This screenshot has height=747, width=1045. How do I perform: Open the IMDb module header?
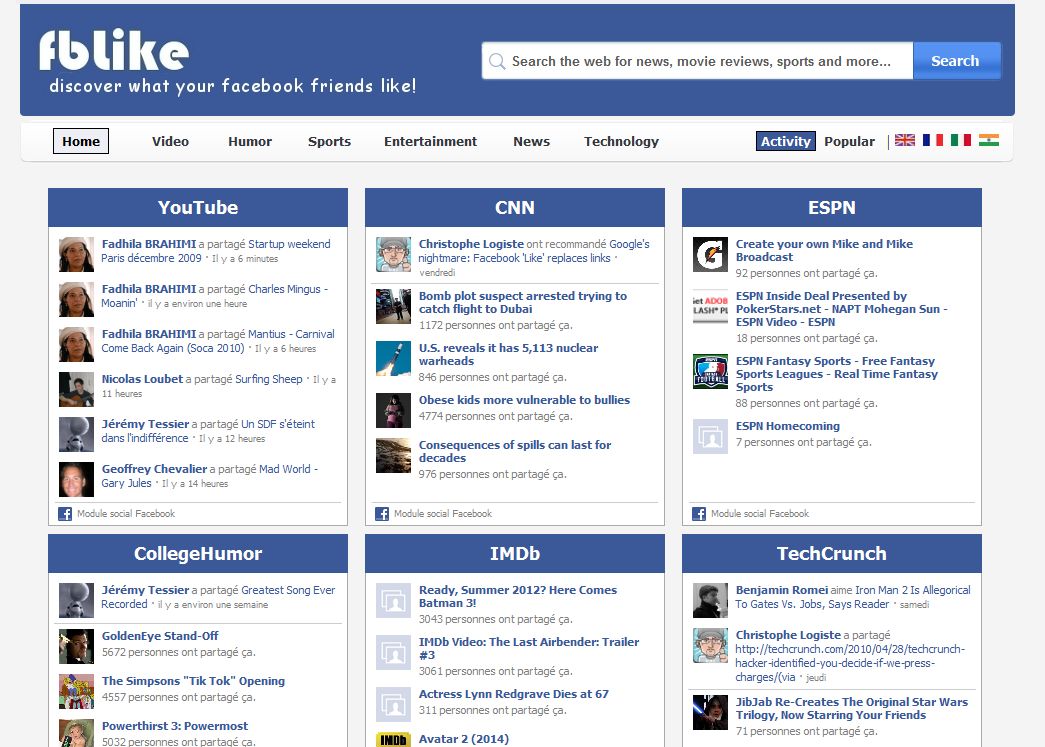click(x=515, y=553)
